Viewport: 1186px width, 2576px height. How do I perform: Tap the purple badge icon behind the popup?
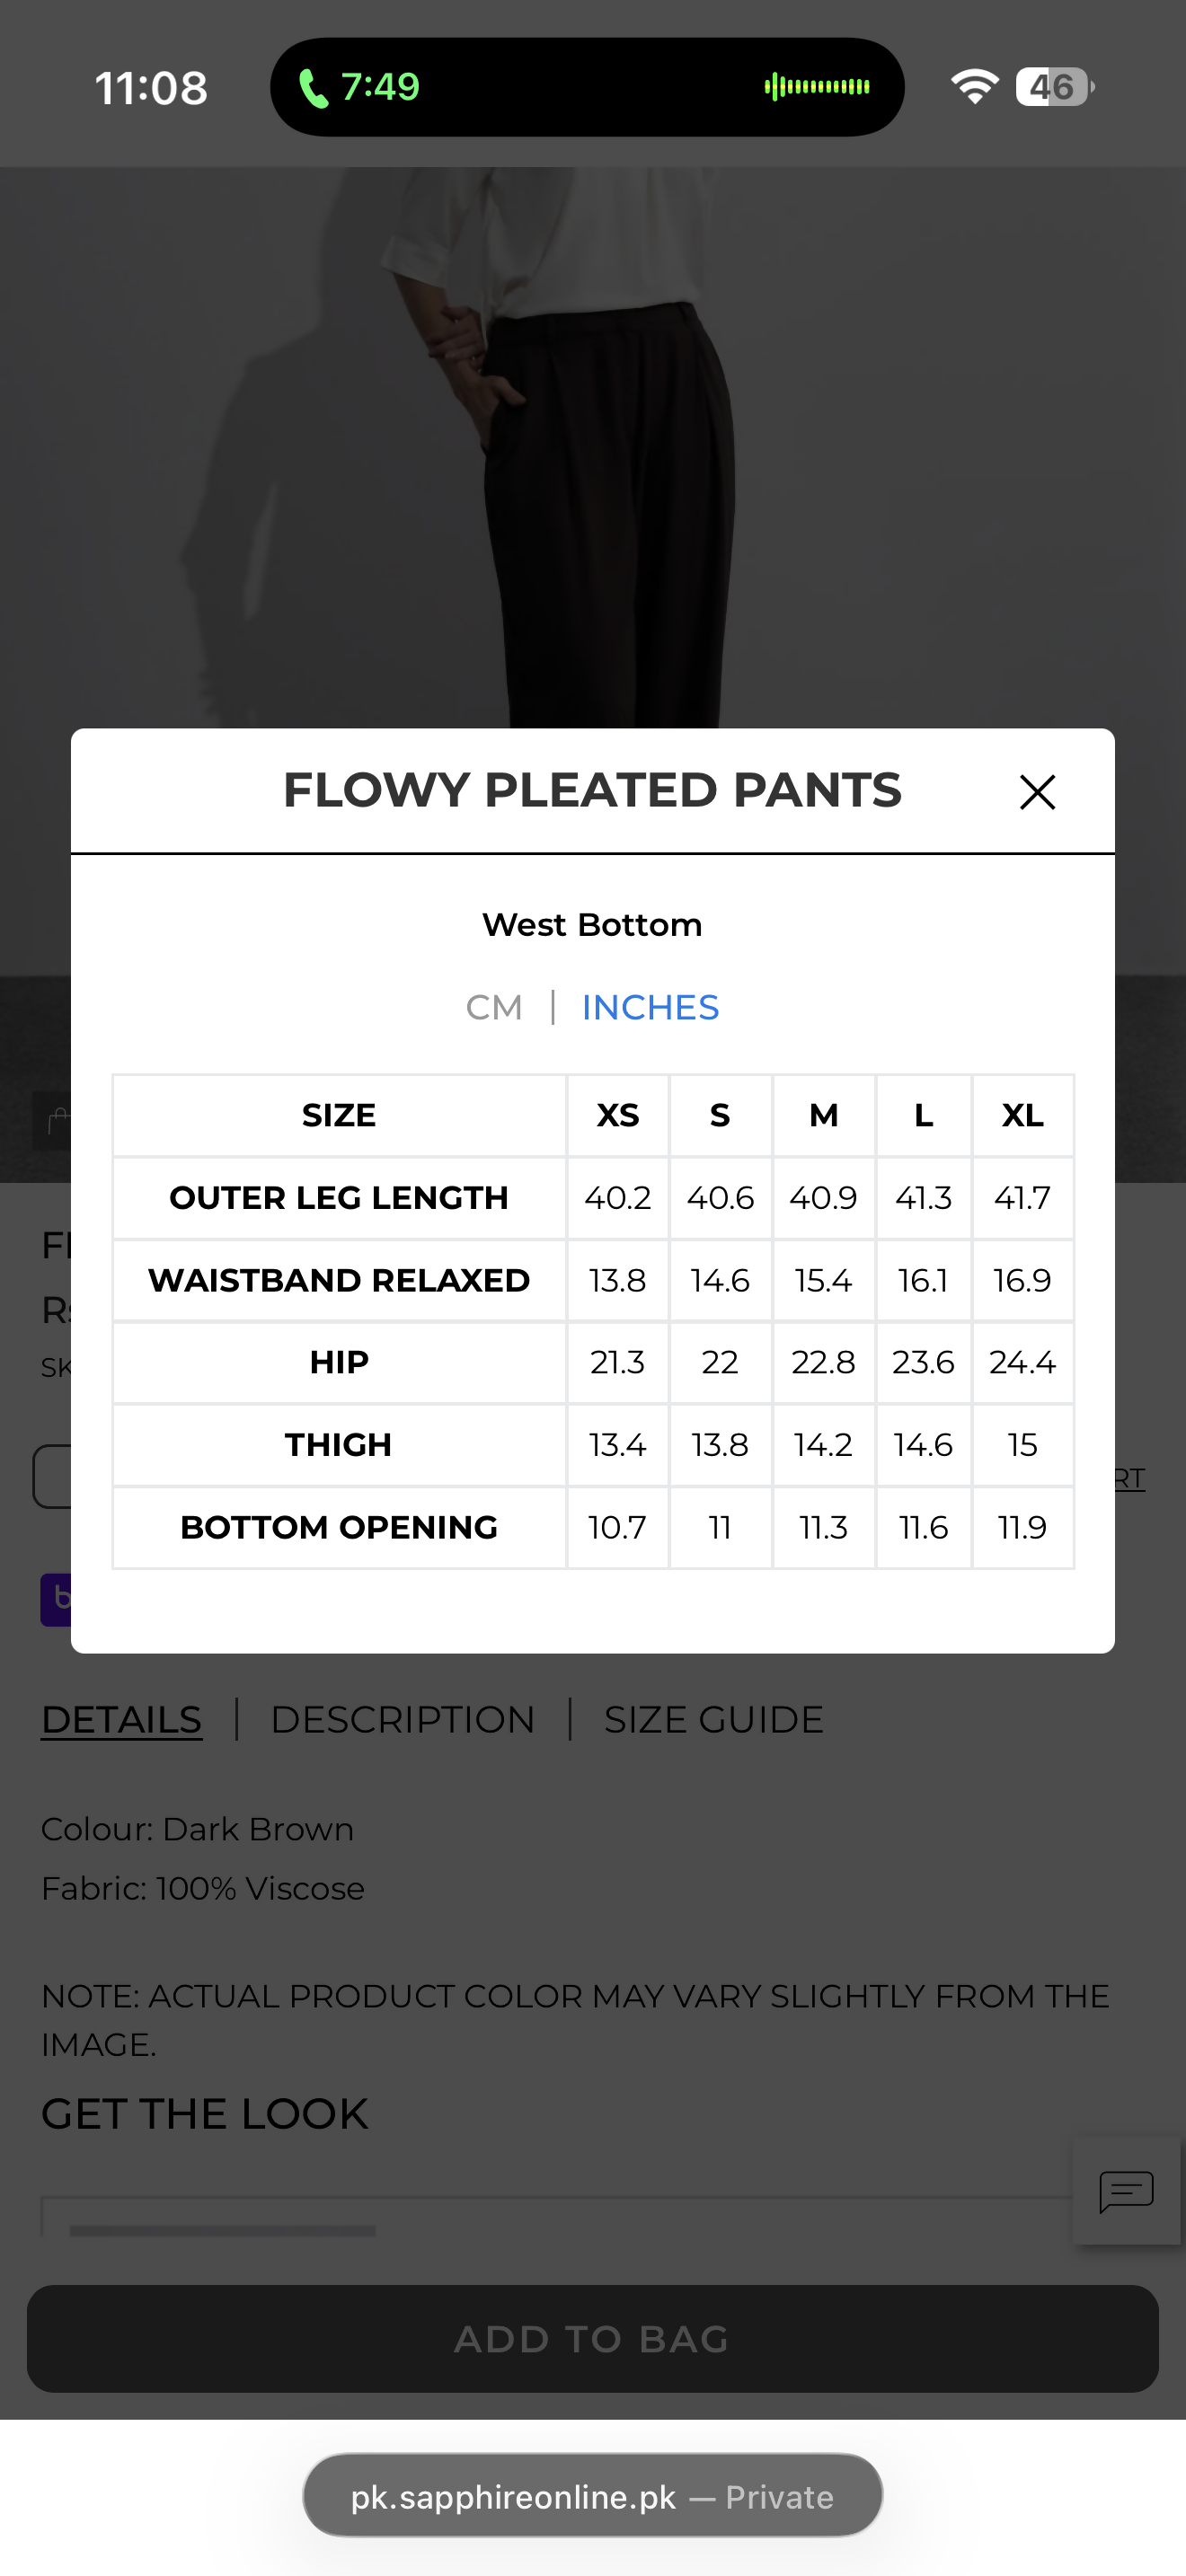point(55,1599)
